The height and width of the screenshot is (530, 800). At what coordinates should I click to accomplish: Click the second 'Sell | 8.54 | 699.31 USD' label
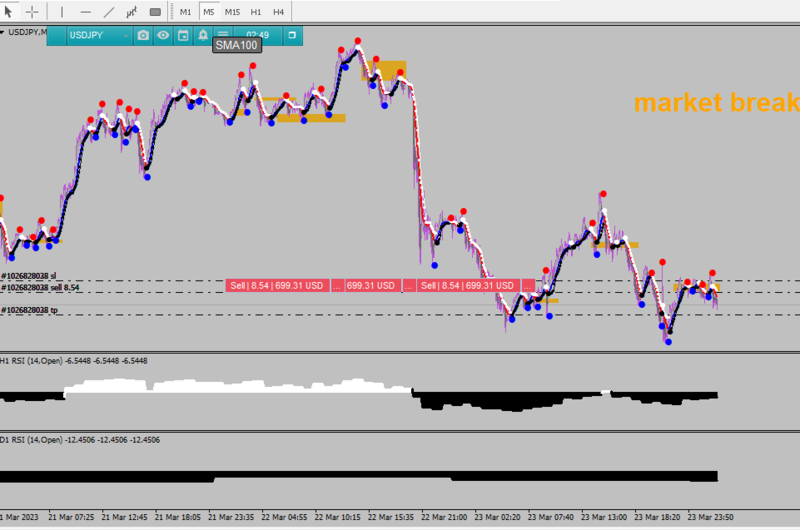click(468, 286)
